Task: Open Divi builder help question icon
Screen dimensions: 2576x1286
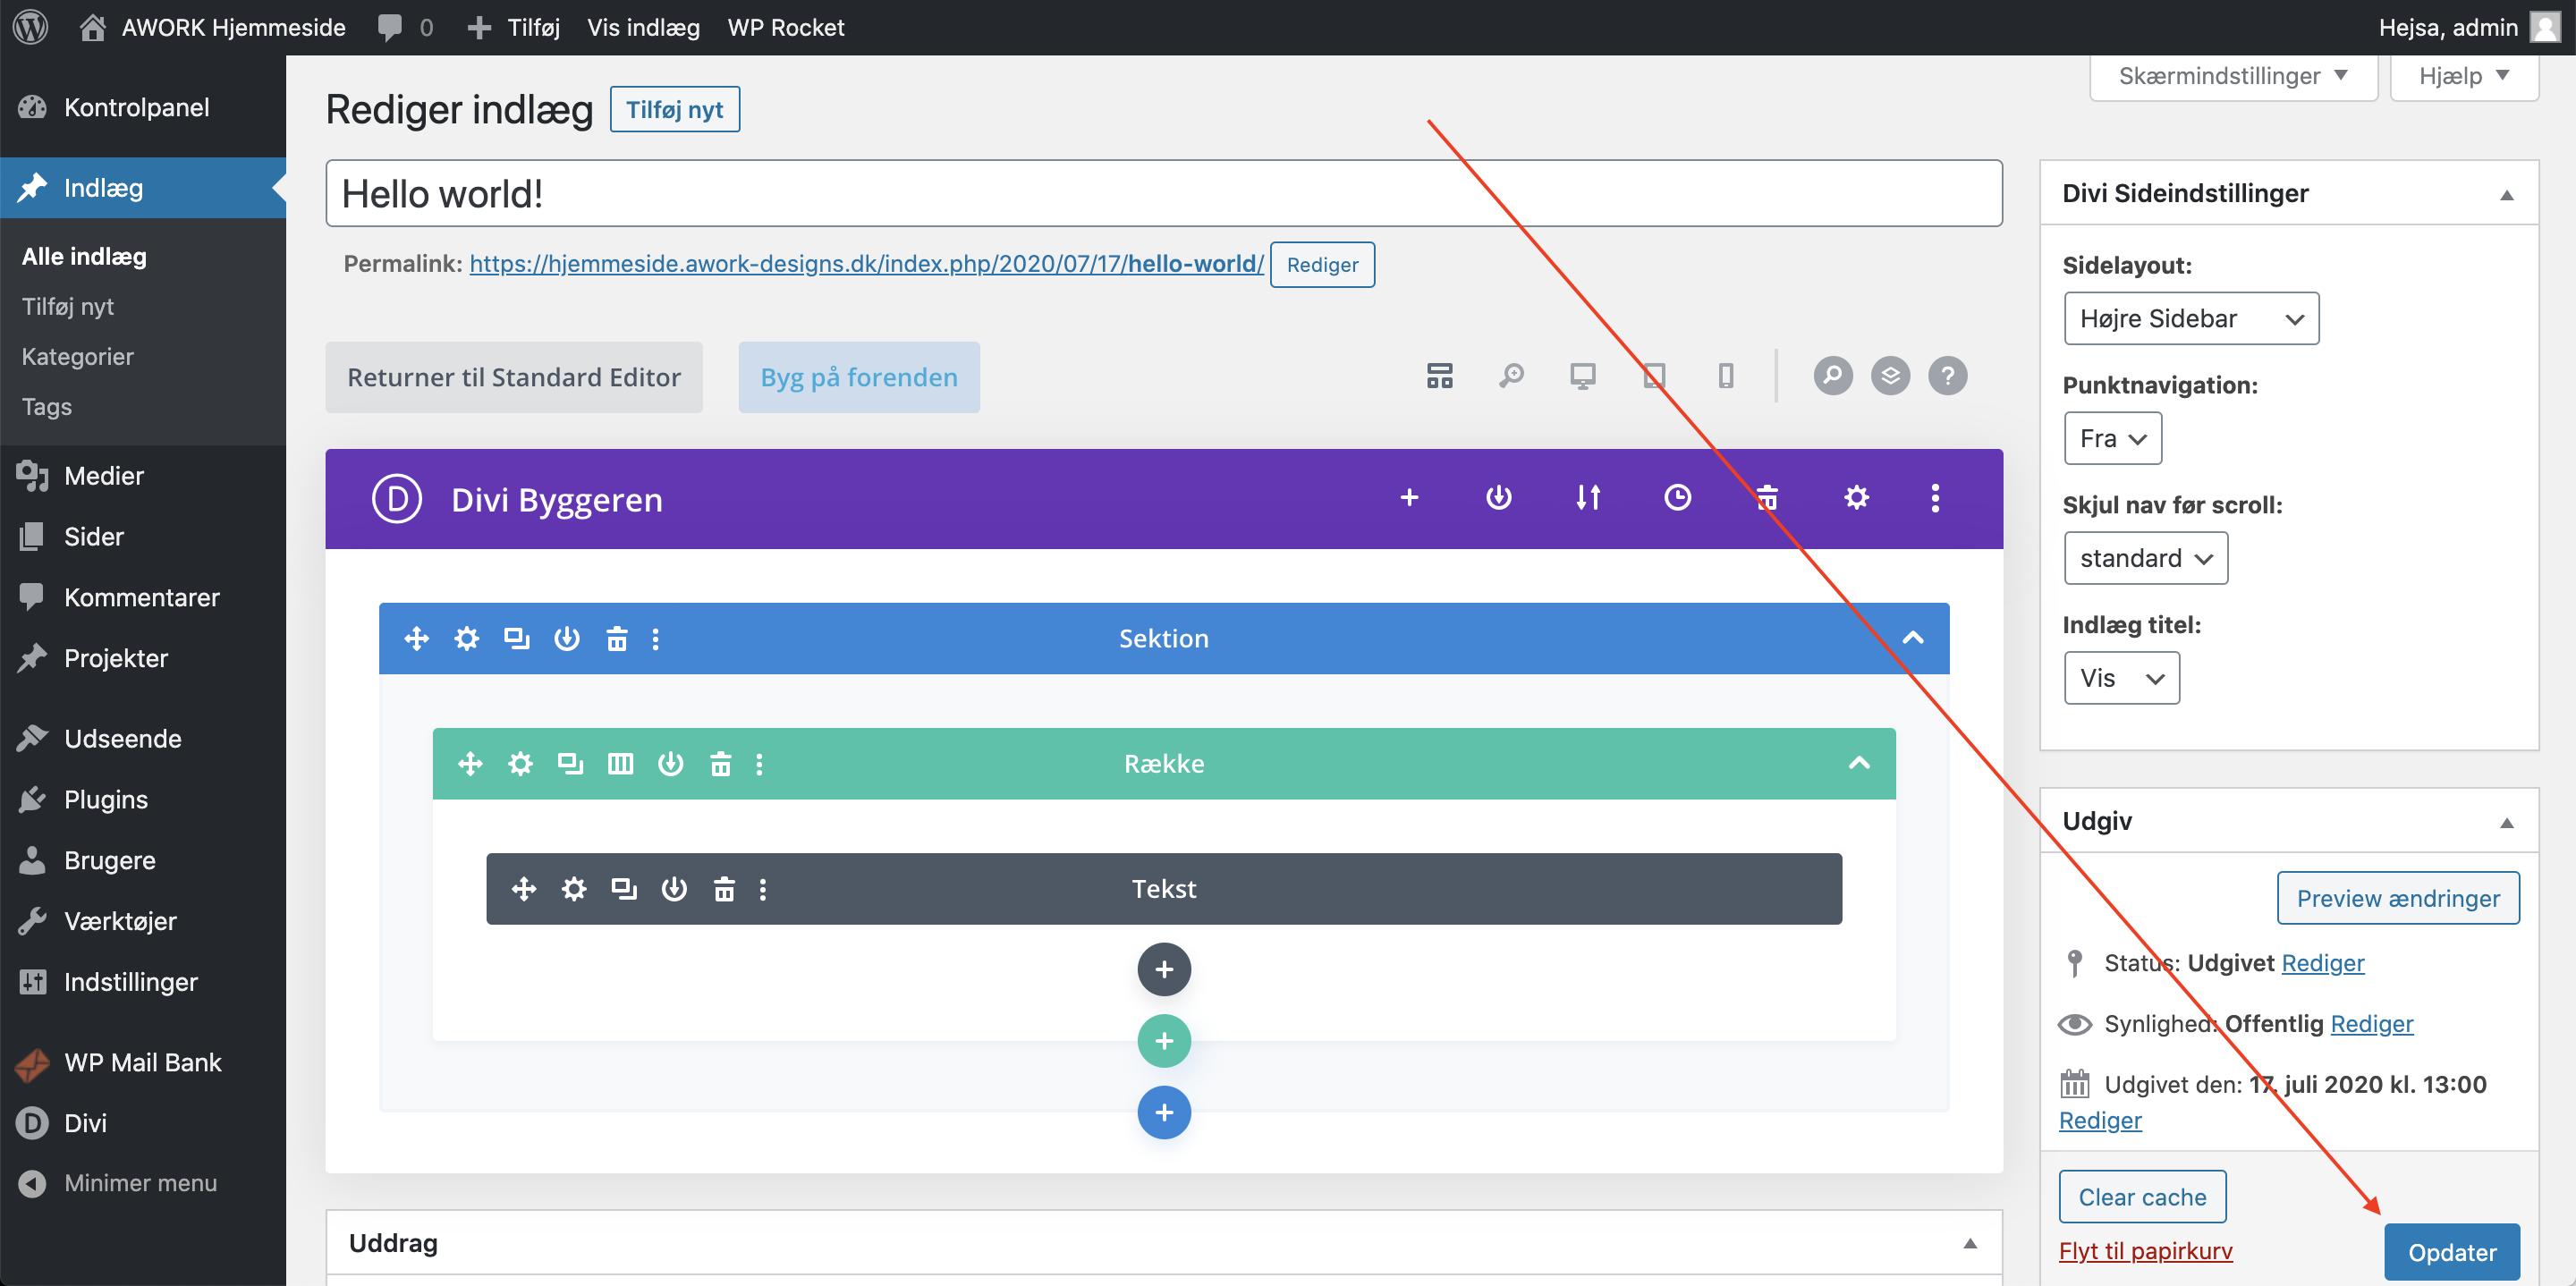Action: 1947,376
